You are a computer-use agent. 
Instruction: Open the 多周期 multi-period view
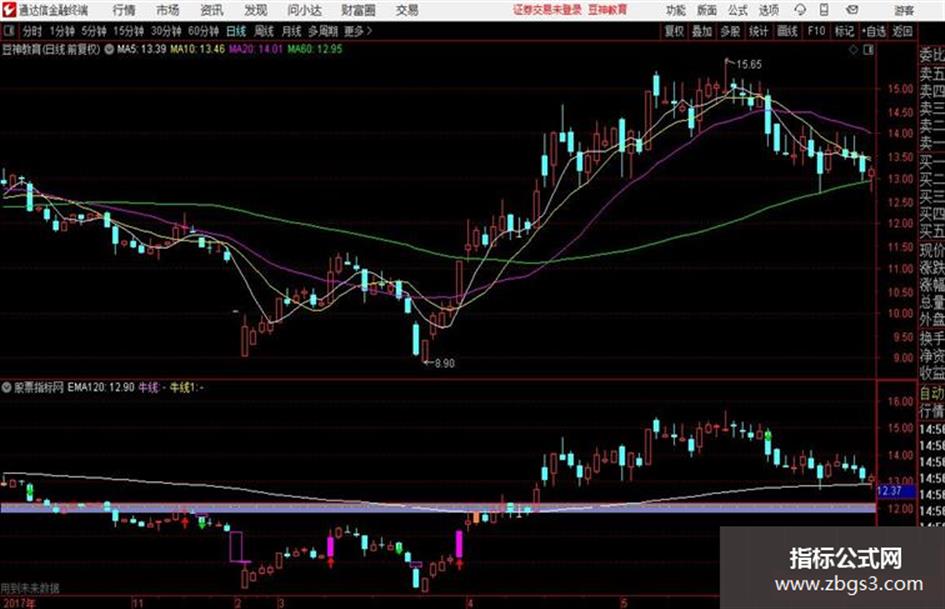click(x=323, y=31)
